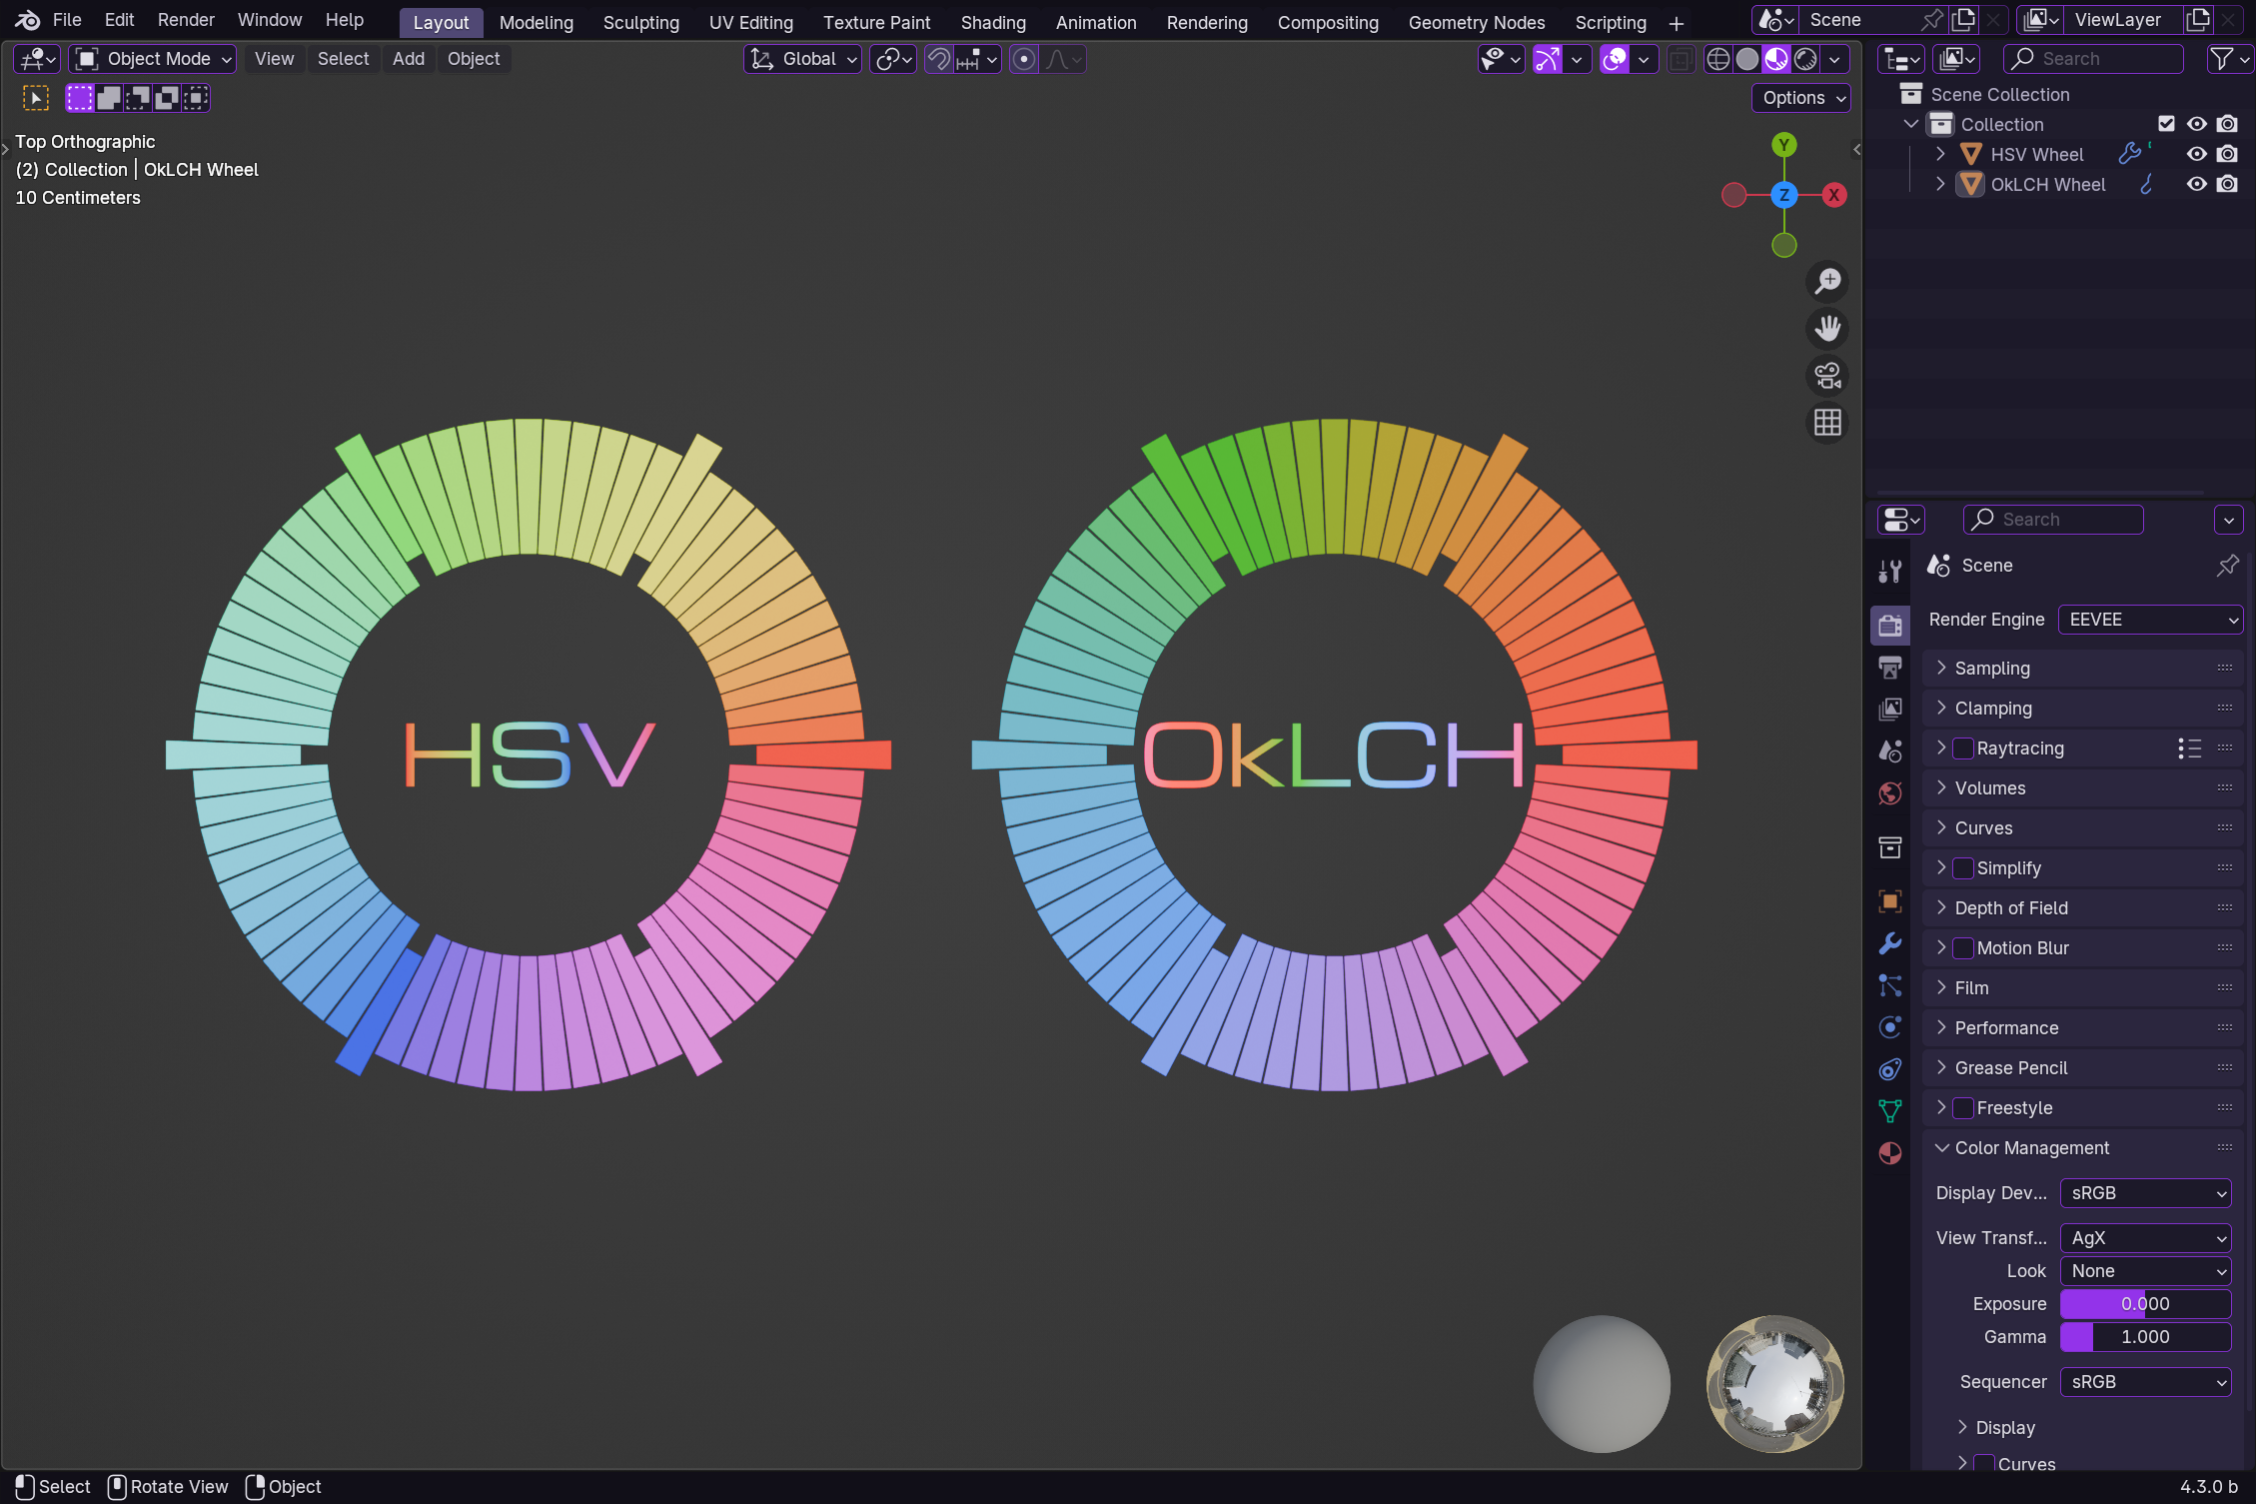Switch to orthographic grid view icon
Image resolution: width=2256 pixels, height=1504 pixels.
click(1827, 423)
